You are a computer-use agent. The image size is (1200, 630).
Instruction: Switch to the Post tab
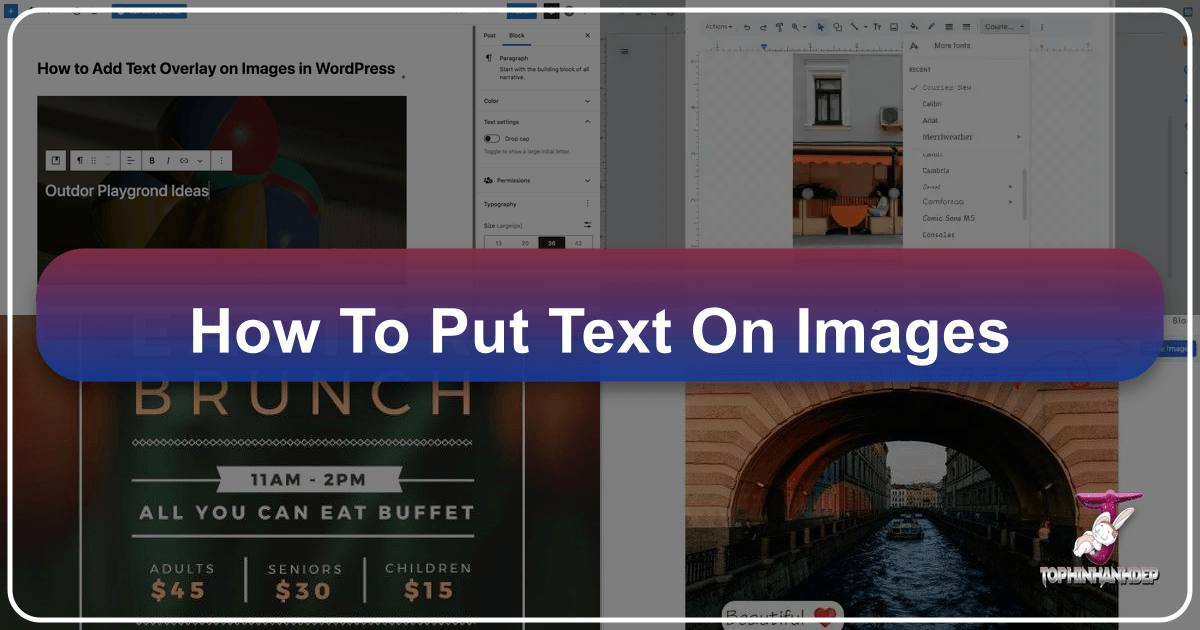tap(489, 35)
